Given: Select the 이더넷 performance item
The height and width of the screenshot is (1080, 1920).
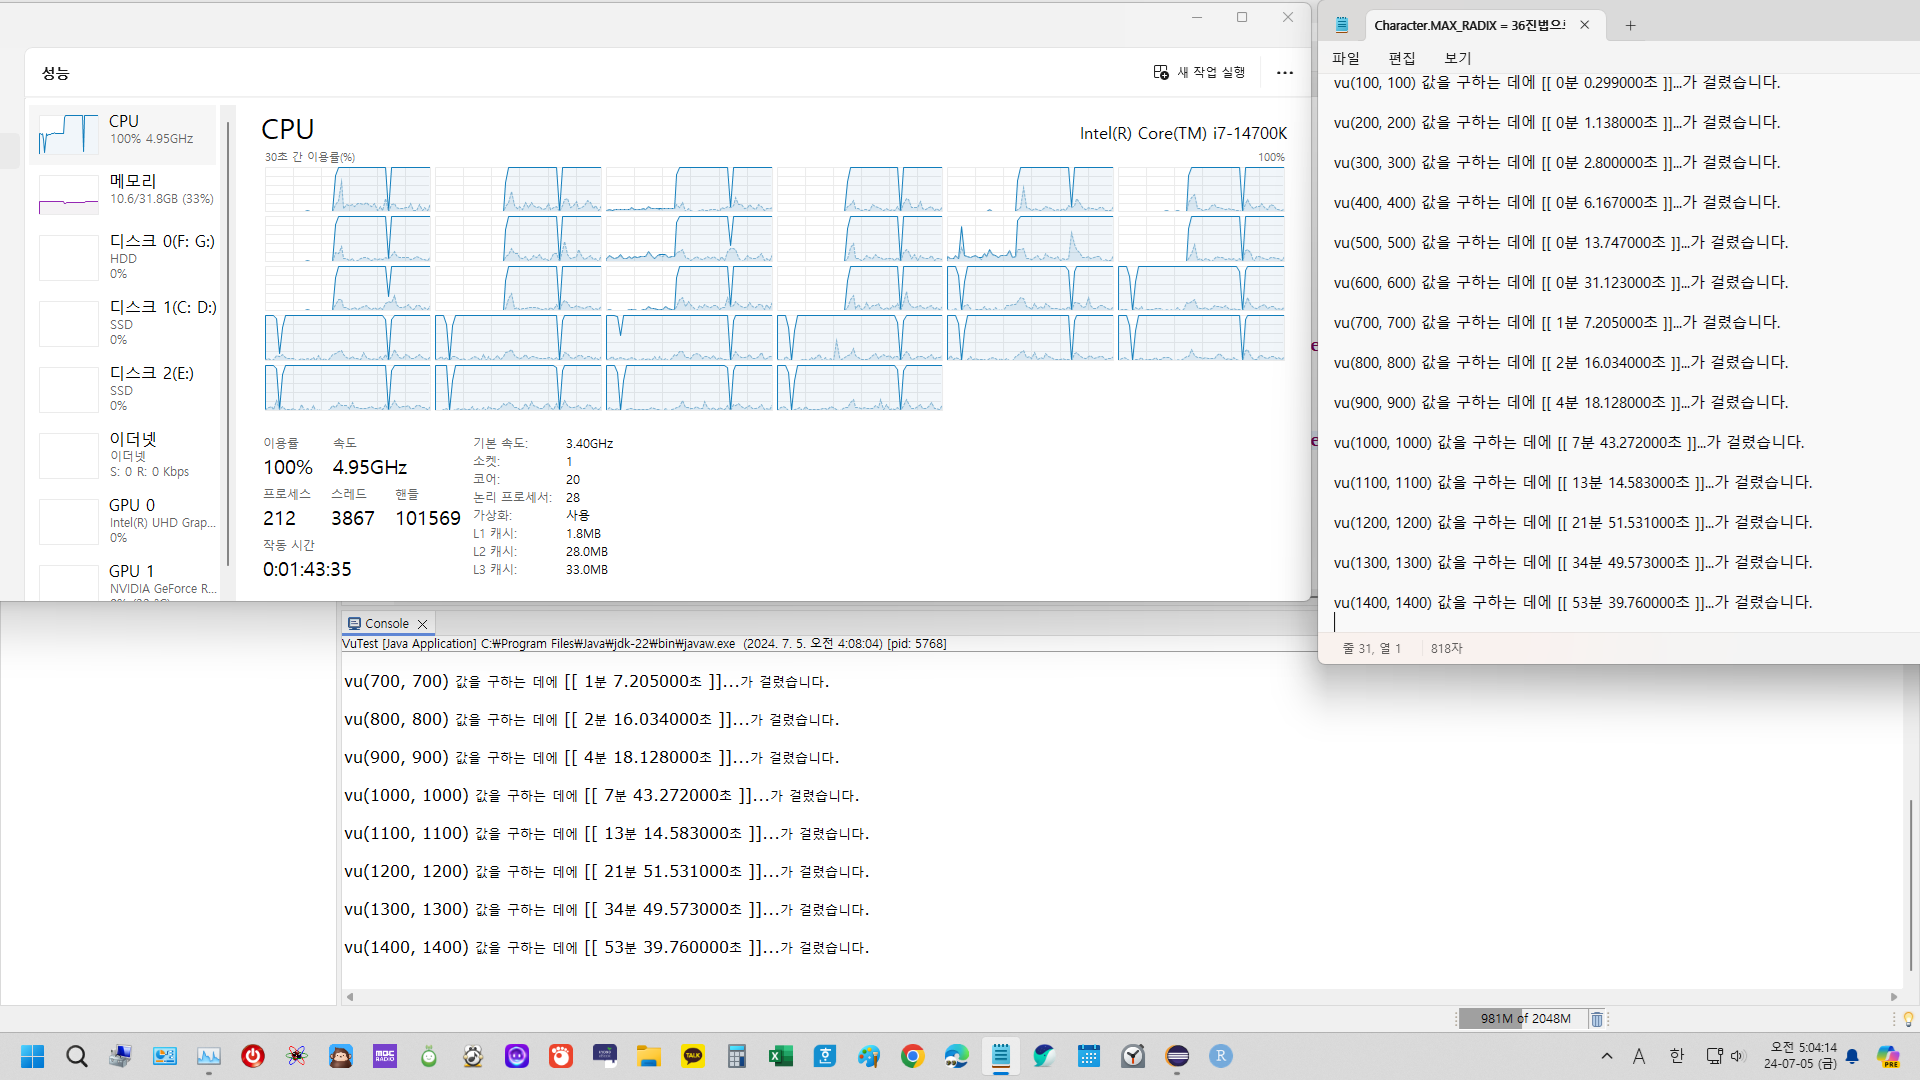Looking at the screenshot, I should (x=125, y=453).
